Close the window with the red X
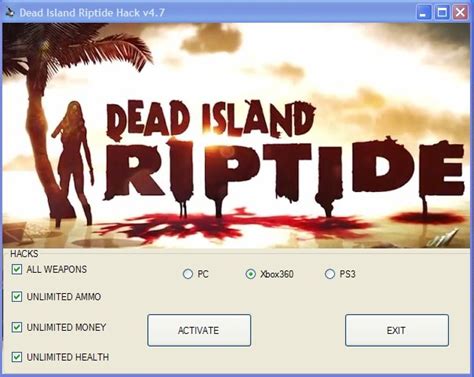Screen dimensions: 474x377 click(x=460, y=13)
